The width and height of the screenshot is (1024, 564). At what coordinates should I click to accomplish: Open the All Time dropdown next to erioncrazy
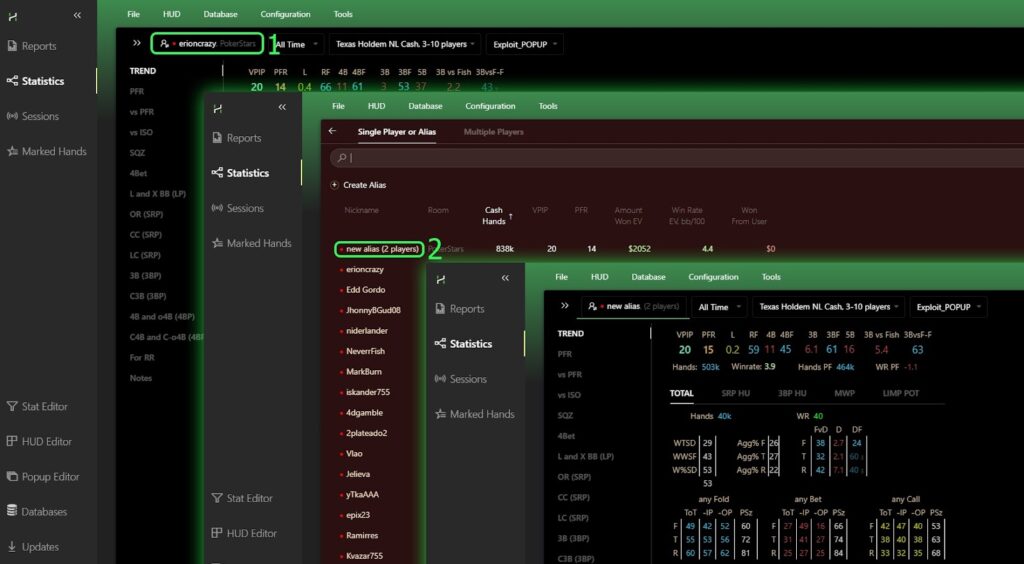(297, 44)
